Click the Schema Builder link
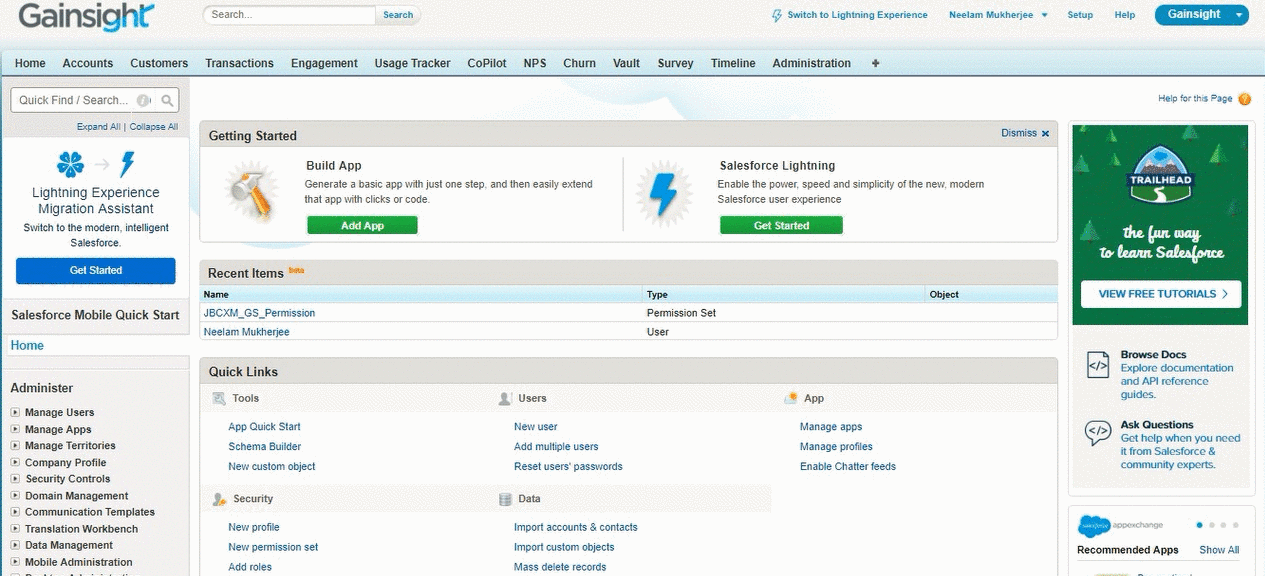1265x576 pixels. [265, 447]
